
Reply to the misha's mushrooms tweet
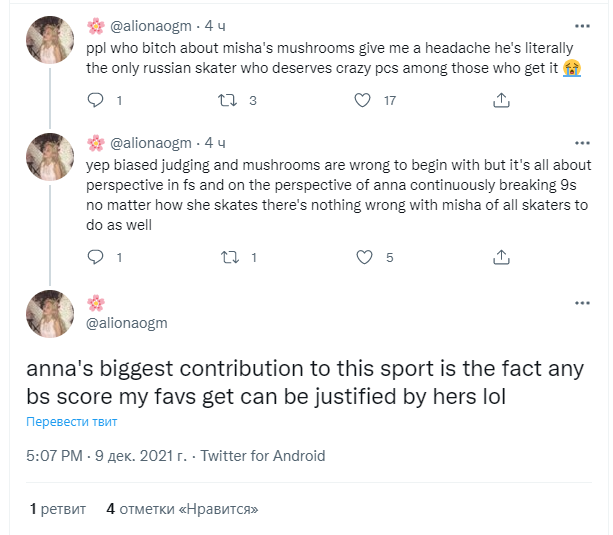point(96,100)
